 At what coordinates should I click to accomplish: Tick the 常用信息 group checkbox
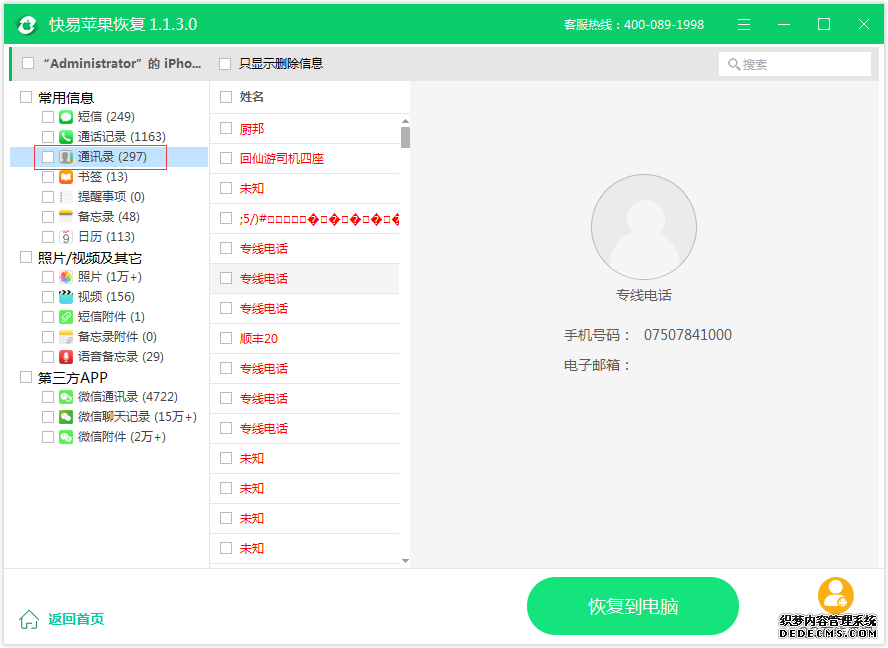tap(26, 97)
